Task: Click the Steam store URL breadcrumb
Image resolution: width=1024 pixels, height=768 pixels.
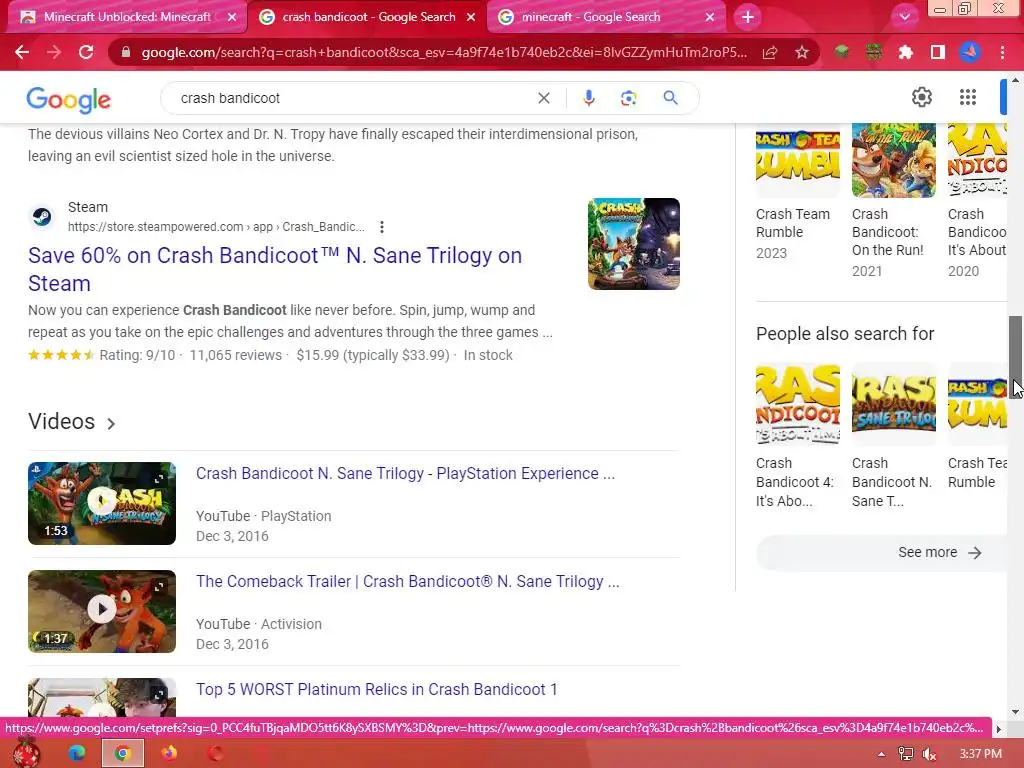Action: click(216, 227)
